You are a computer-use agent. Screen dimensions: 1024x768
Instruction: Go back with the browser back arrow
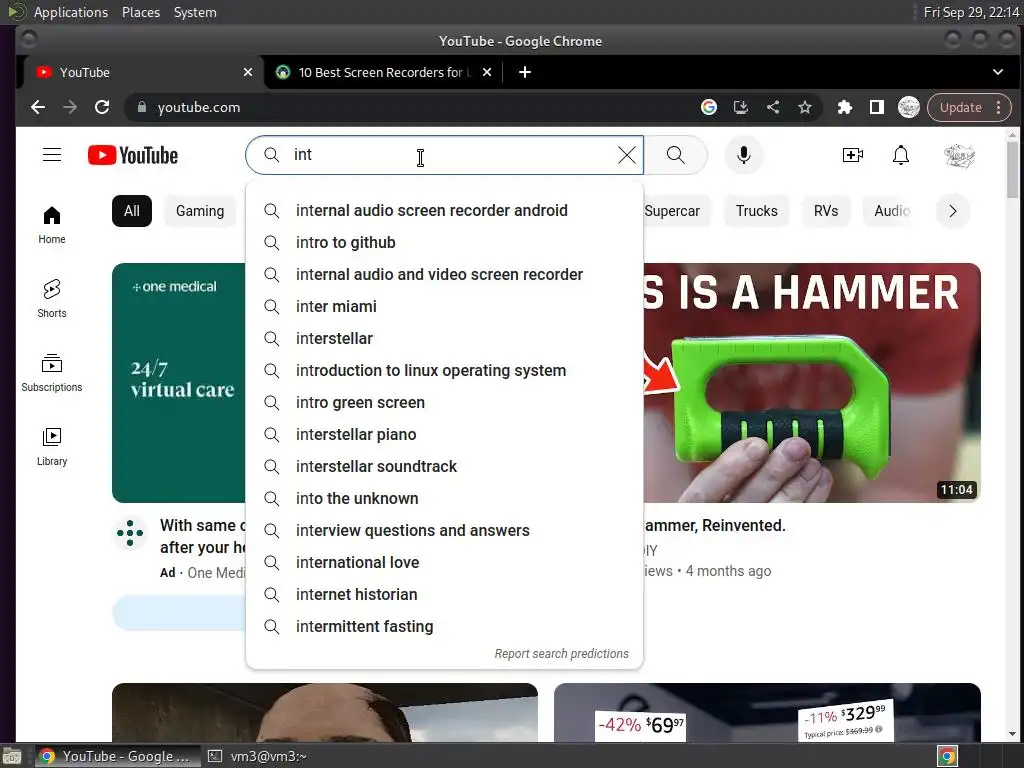[x=38, y=107]
